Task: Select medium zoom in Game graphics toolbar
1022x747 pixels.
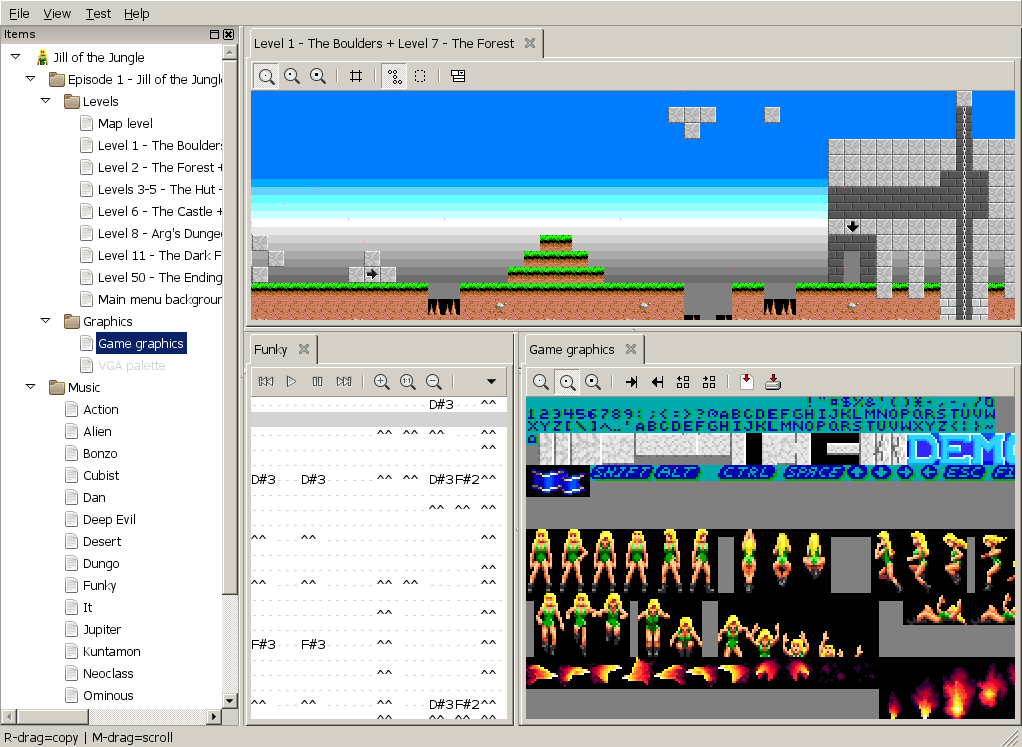Action: point(567,382)
